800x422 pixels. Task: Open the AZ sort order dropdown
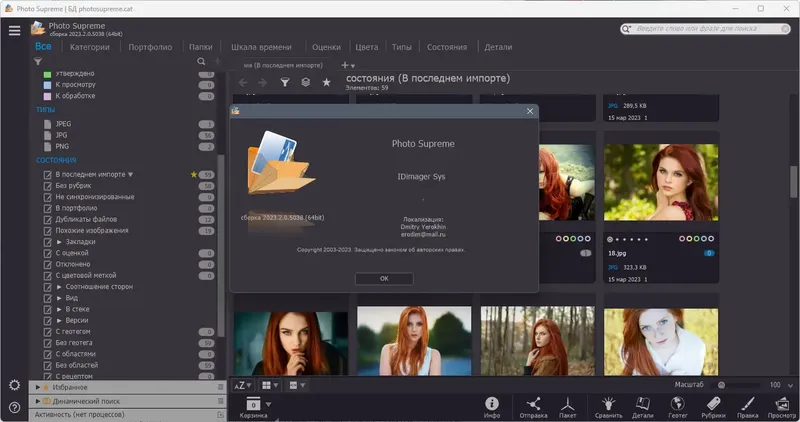pyautogui.click(x=243, y=385)
